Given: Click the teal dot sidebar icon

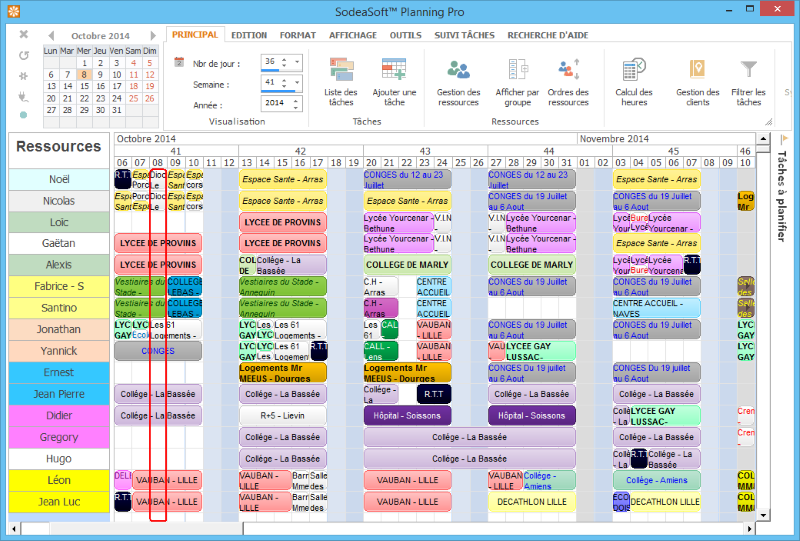Looking at the screenshot, I should pos(23,115).
